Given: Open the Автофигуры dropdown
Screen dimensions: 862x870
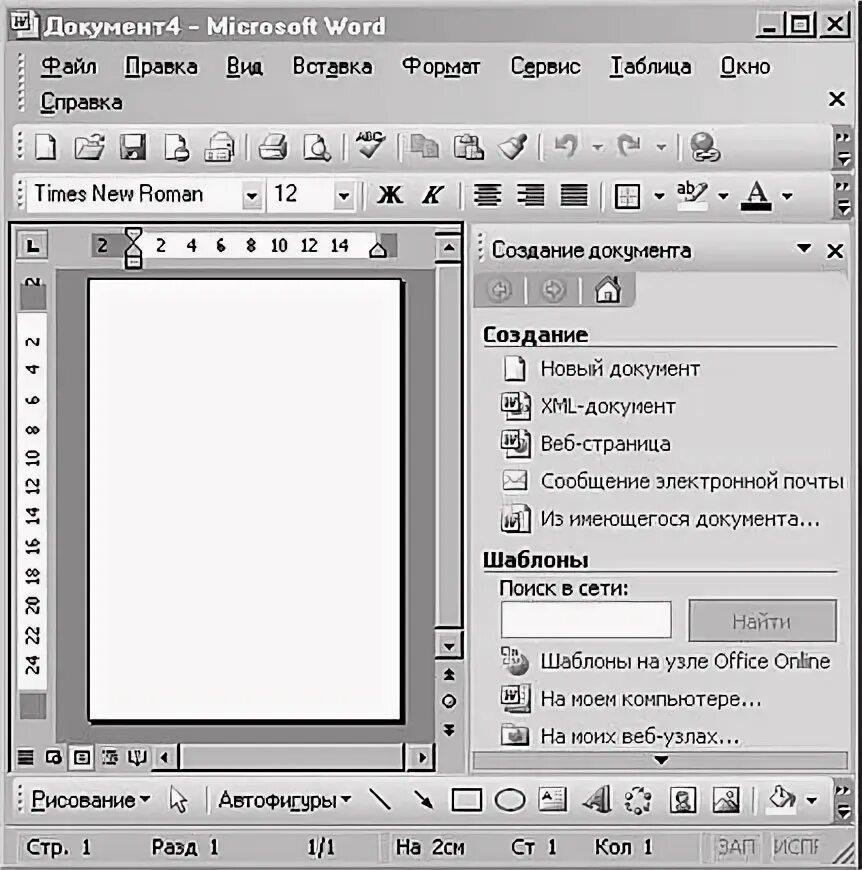Looking at the screenshot, I should pos(285,800).
